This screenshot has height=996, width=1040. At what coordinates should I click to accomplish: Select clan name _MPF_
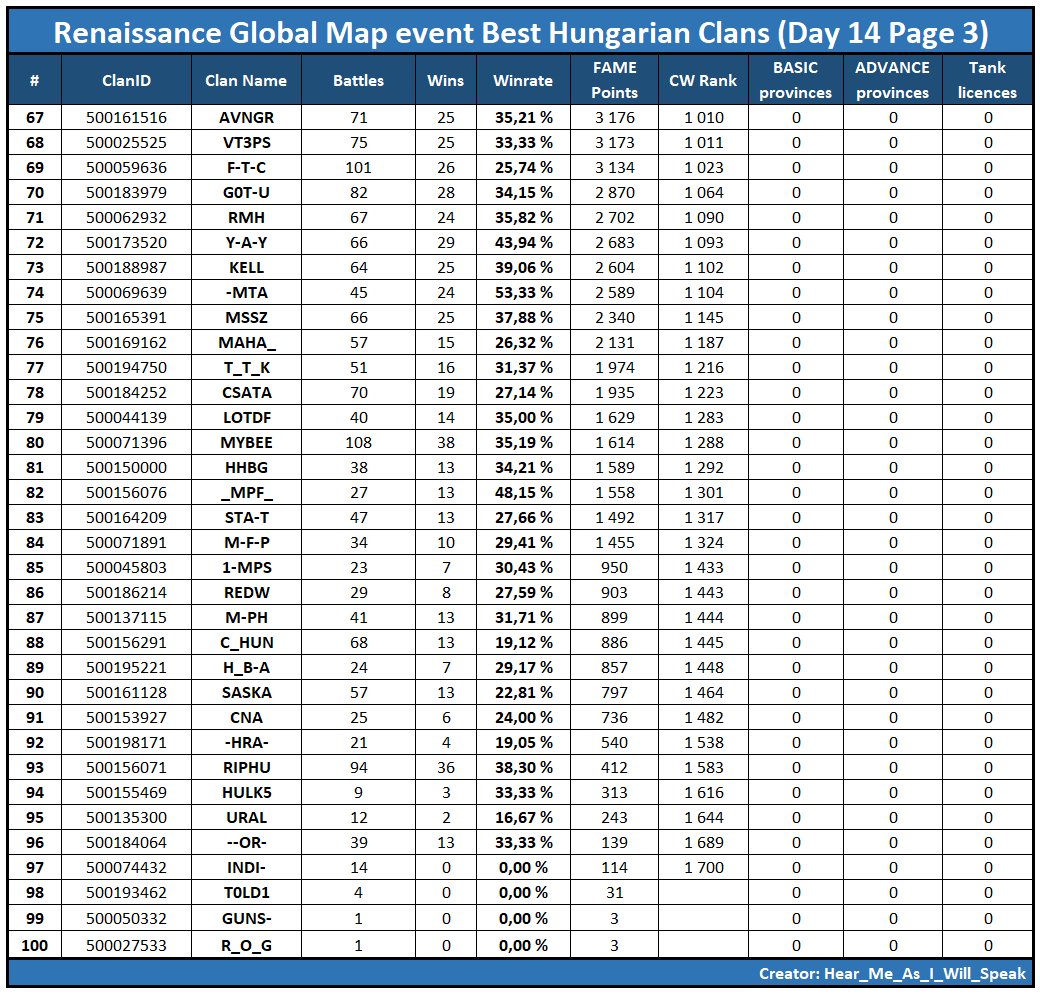[247, 493]
